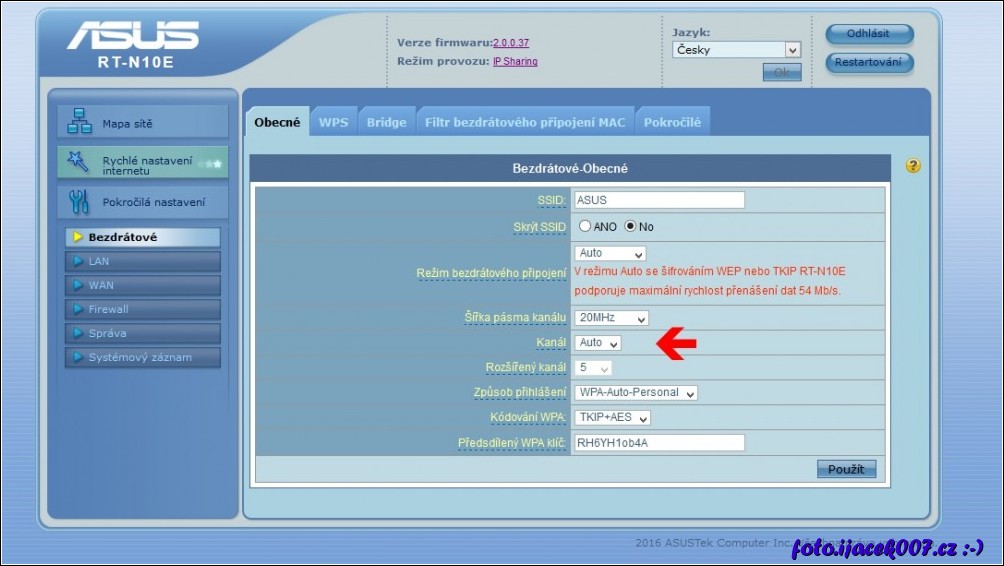Click the Mapa sítě network map icon
This screenshot has width=1004, height=566.
pyautogui.click(x=79, y=122)
